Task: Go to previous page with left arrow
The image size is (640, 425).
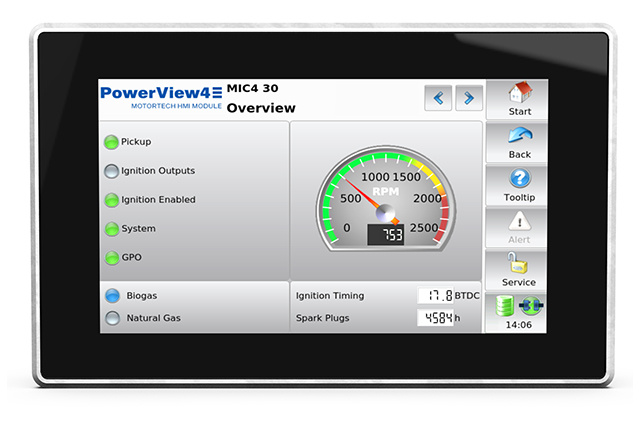Action: pos(437,98)
